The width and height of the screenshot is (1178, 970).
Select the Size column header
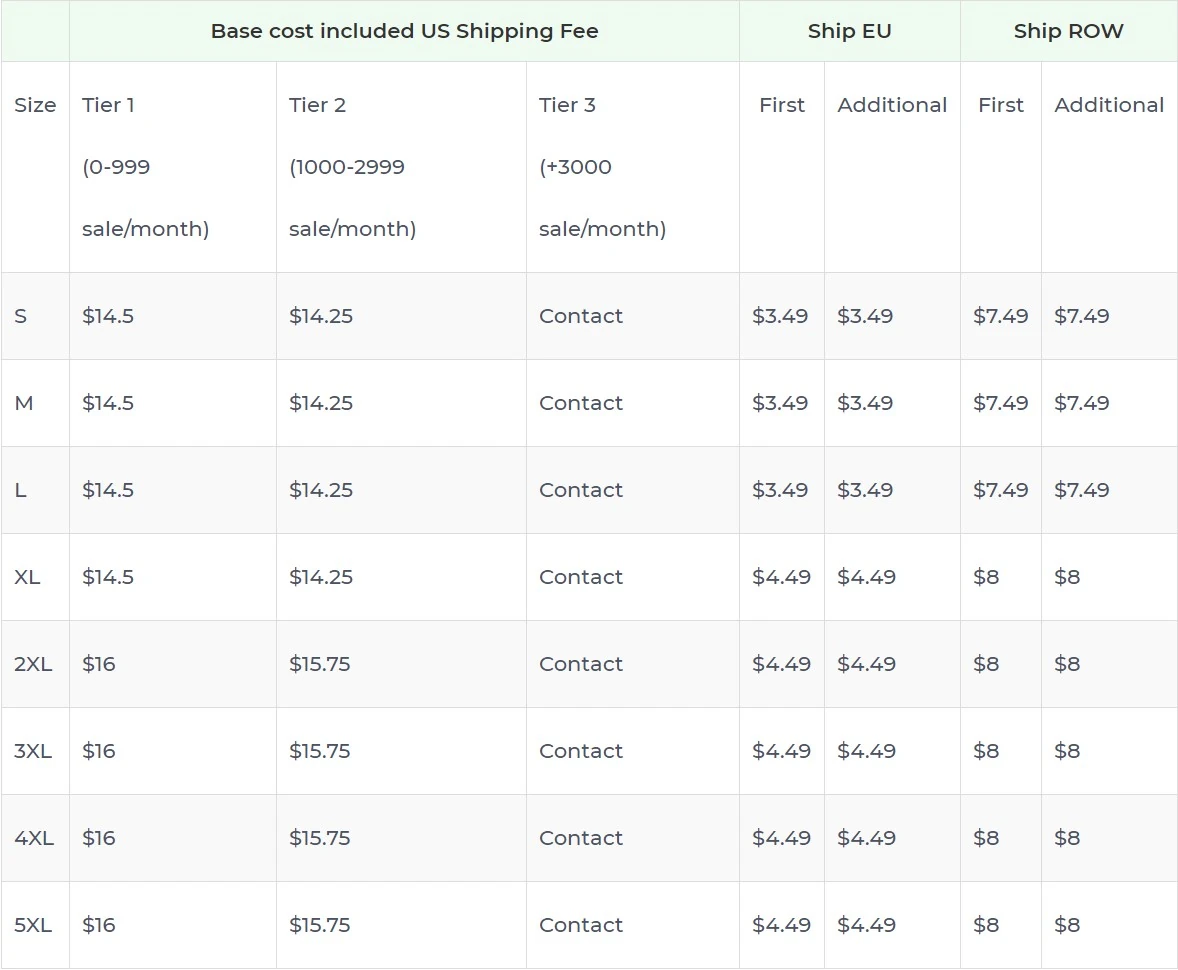[35, 105]
